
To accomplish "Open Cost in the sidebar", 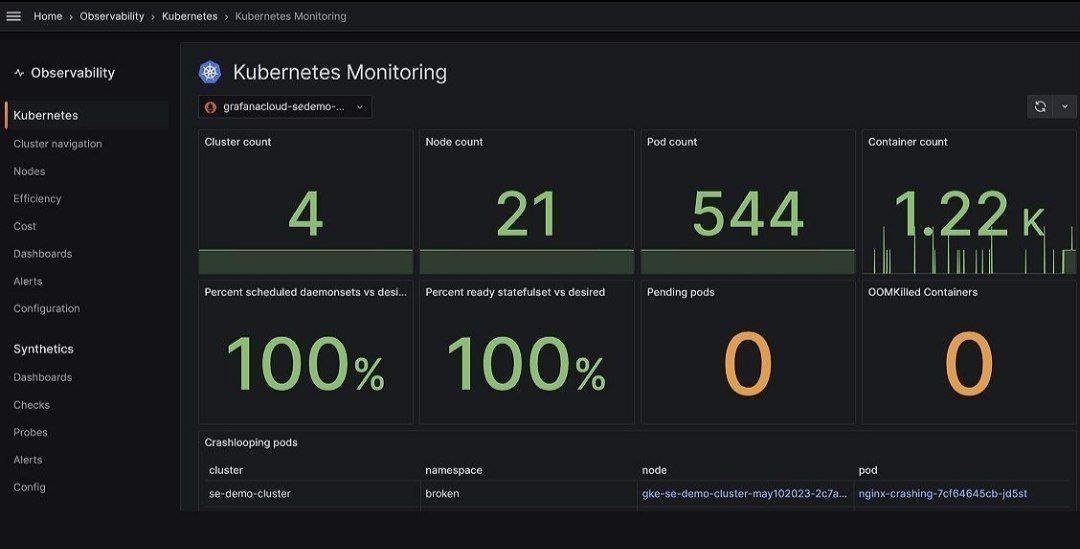I will click(25, 226).
